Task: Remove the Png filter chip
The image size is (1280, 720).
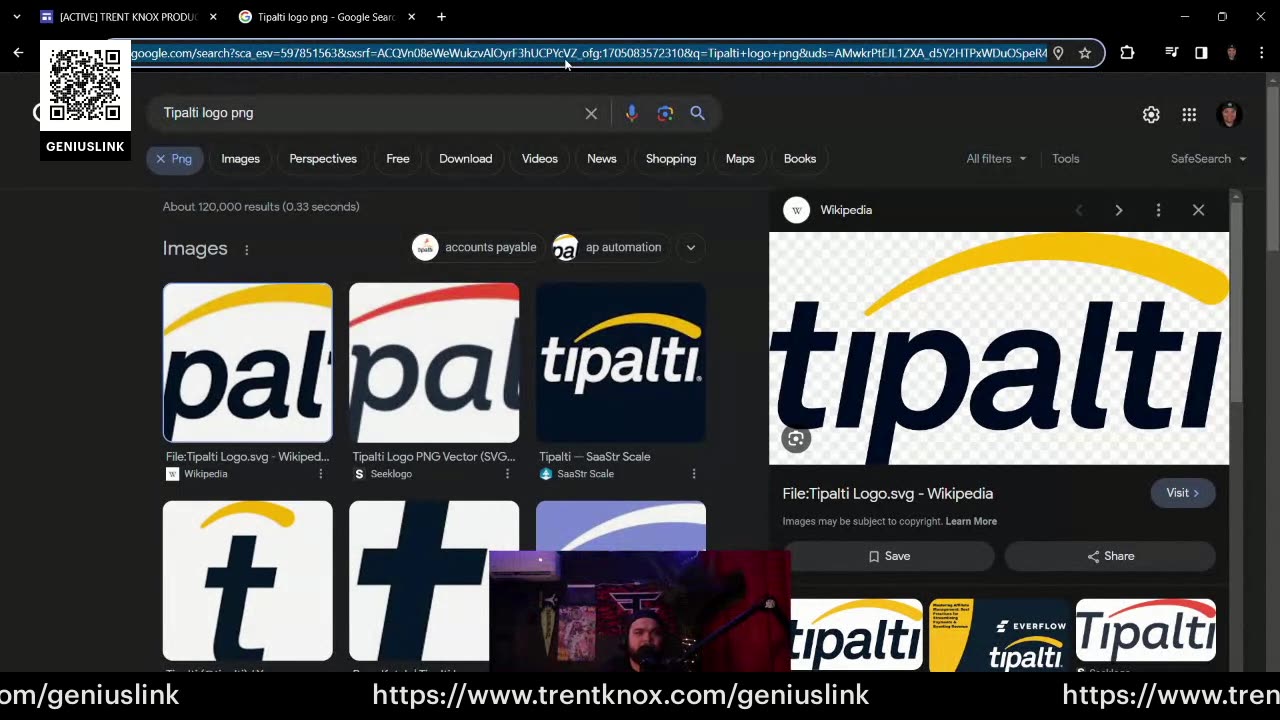Action: 160,159
